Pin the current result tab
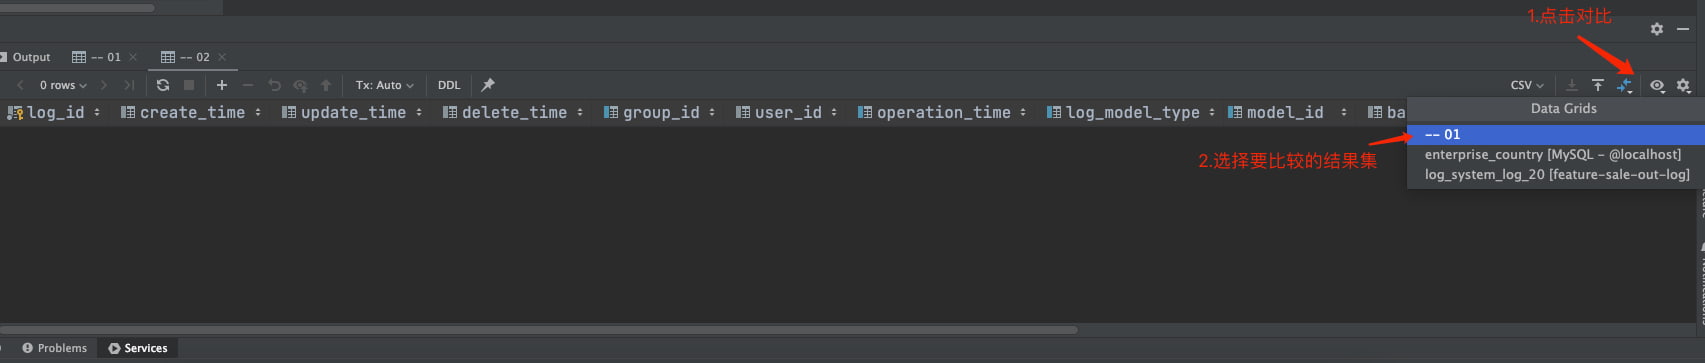Viewport: 1705px width, 363px height. click(x=488, y=85)
